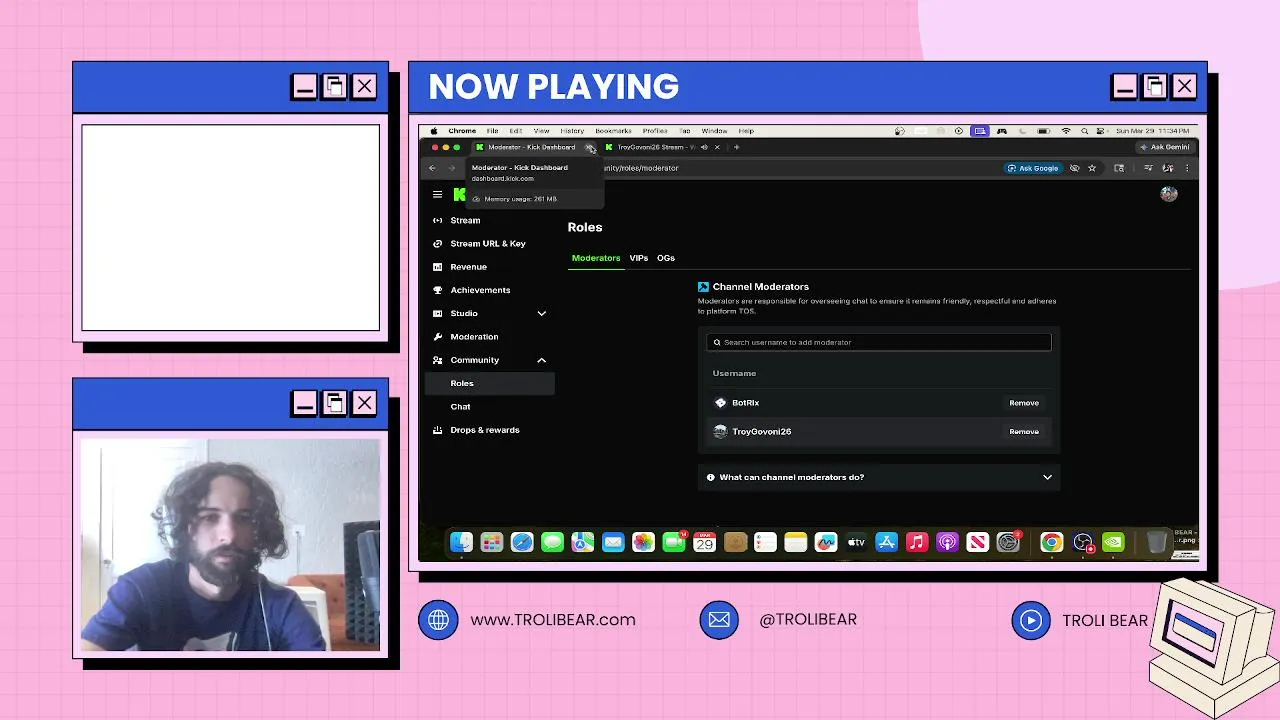Click the Stream sidebar icon
This screenshot has height=720, width=1280.
(437, 220)
